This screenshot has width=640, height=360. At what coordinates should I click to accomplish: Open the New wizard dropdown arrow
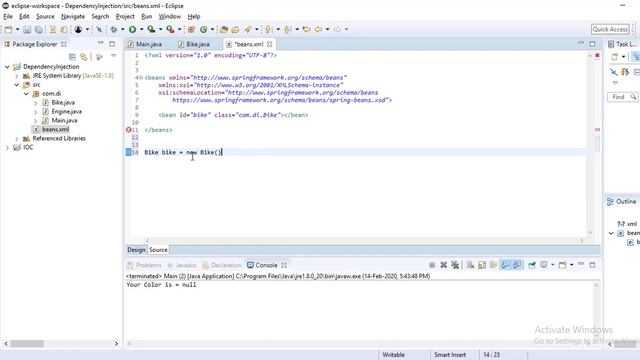(x=17, y=29)
